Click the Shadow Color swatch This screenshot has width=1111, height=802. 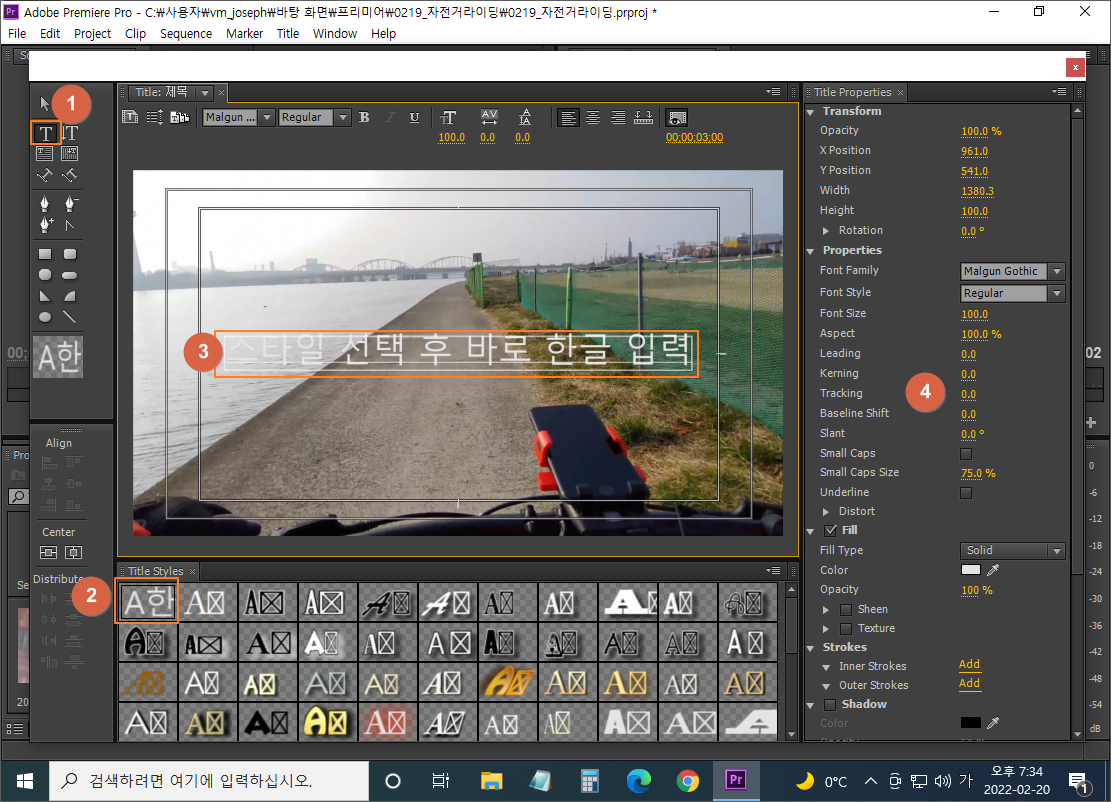pos(971,723)
